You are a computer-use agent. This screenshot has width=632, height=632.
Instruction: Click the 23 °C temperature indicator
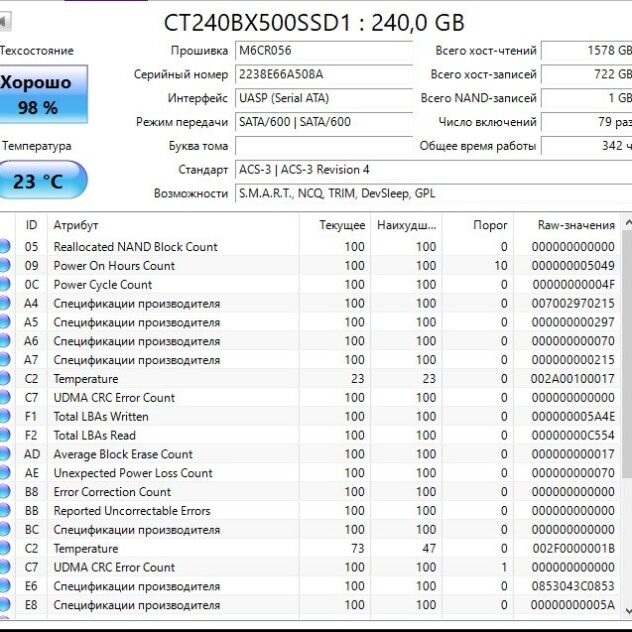43,180
